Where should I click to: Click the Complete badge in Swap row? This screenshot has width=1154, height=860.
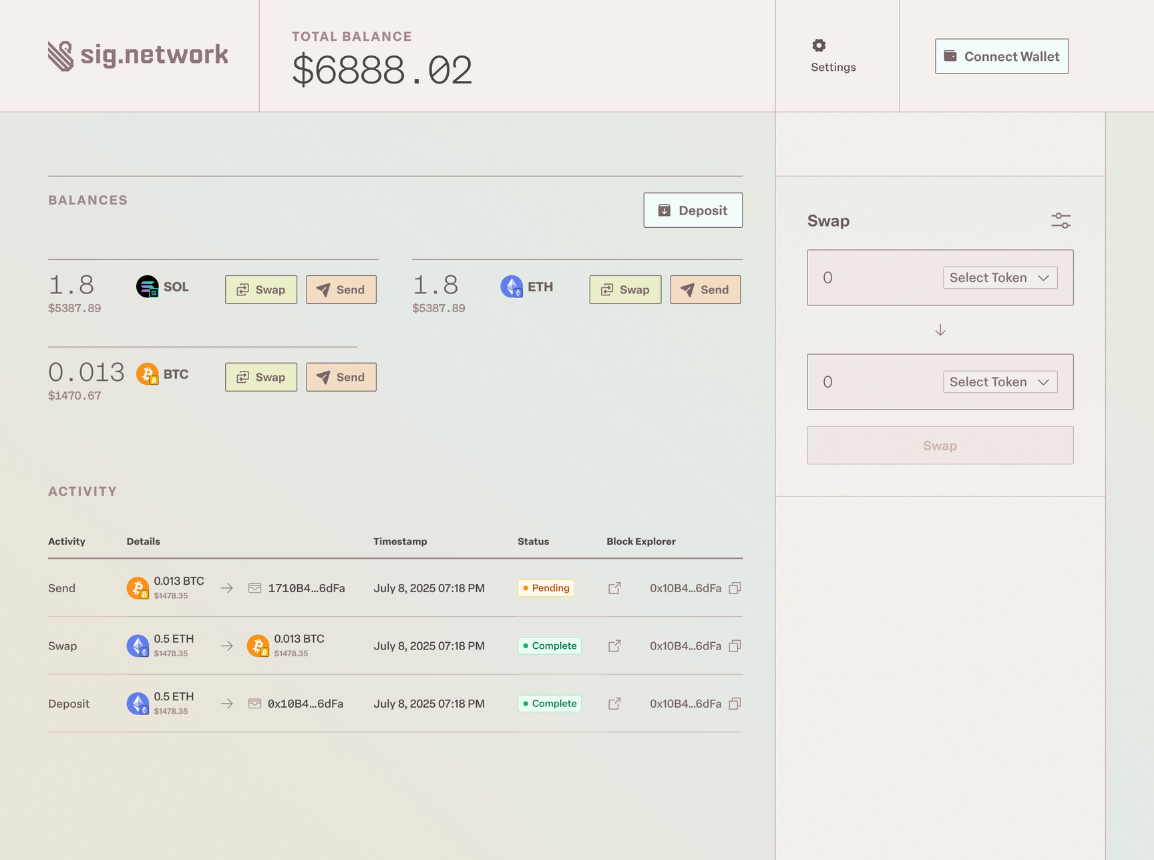pos(550,646)
